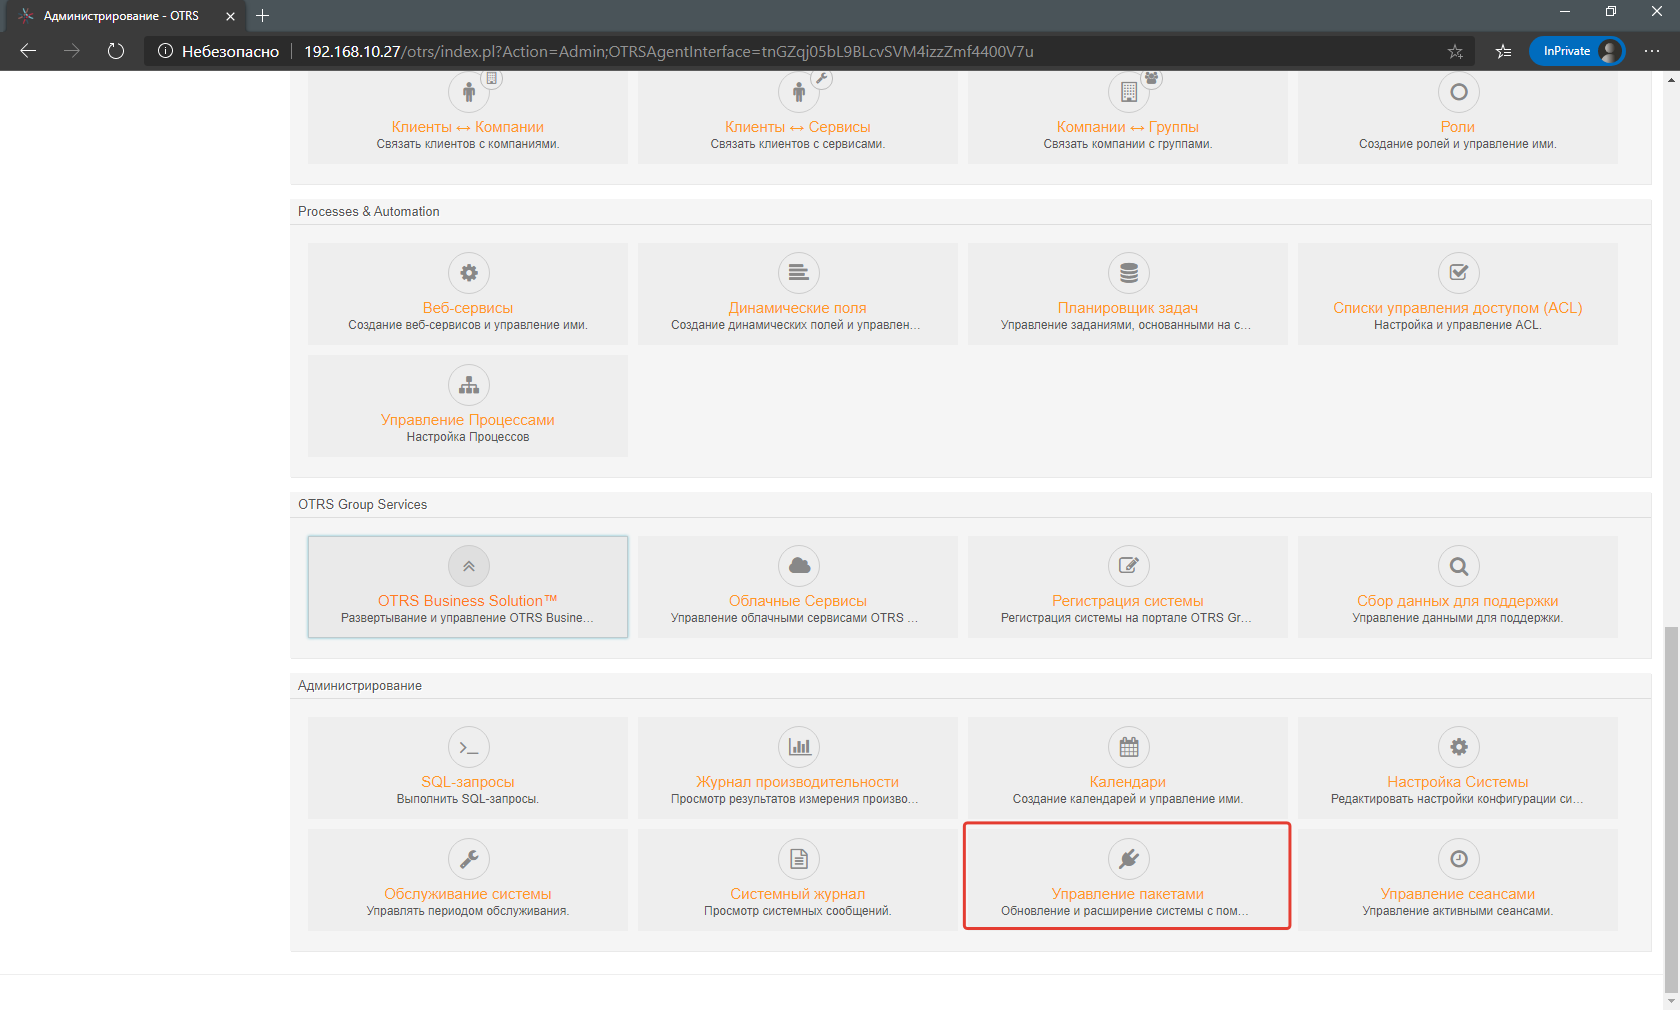
Task: Click the Календари calendar icon
Action: [x=1129, y=747]
